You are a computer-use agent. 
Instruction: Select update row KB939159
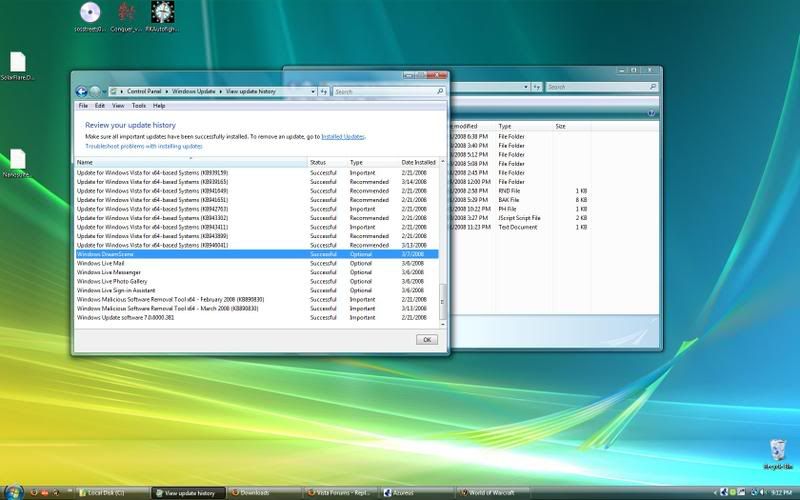(x=257, y=172)
